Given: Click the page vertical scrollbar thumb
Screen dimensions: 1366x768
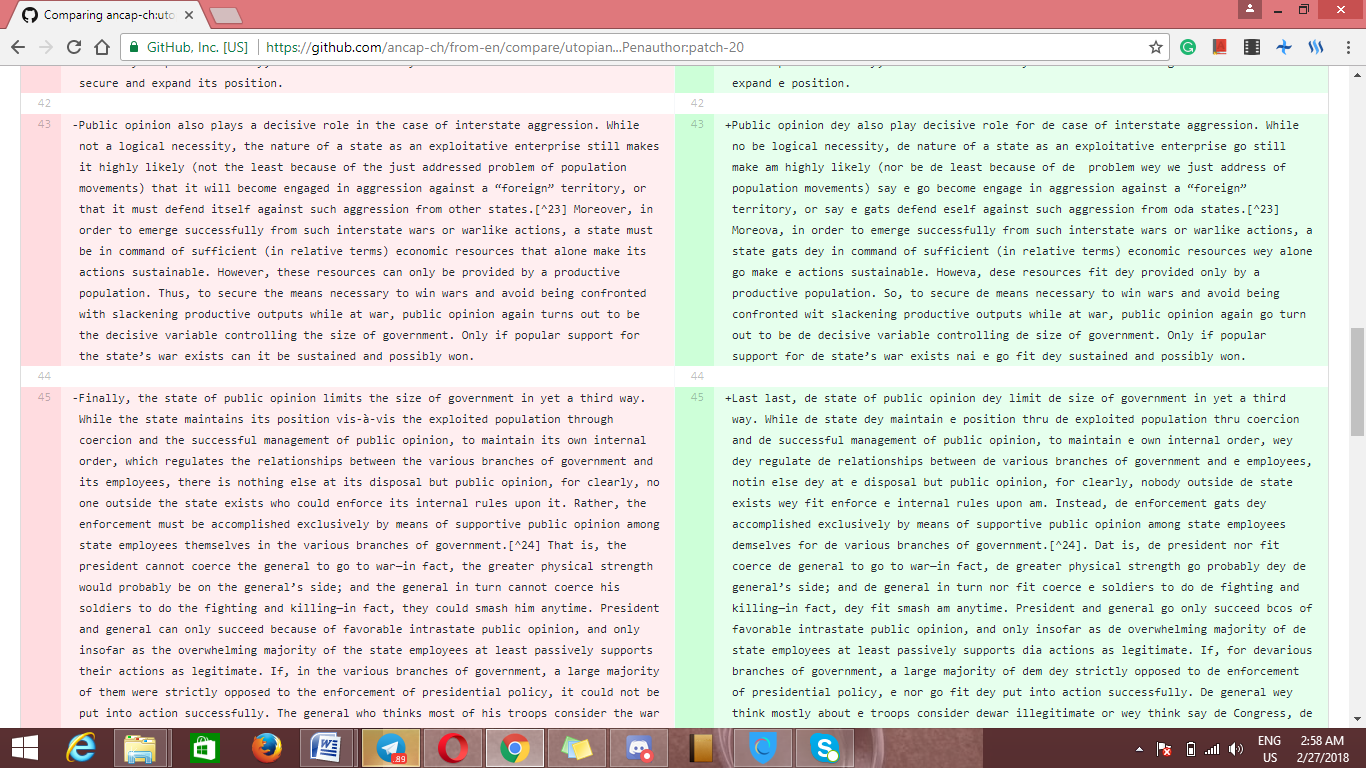Looking at the screenshot, I should click(x=1357, y=381).
